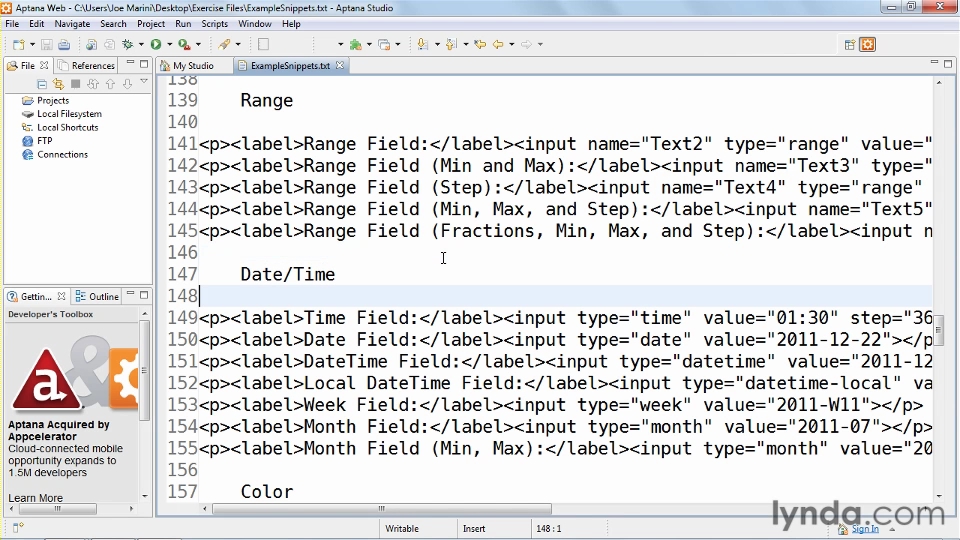Screen dimensions: 960x540
Task: Open the puzzle-piece icon dropdown arrow
Action: coord(369,44)
